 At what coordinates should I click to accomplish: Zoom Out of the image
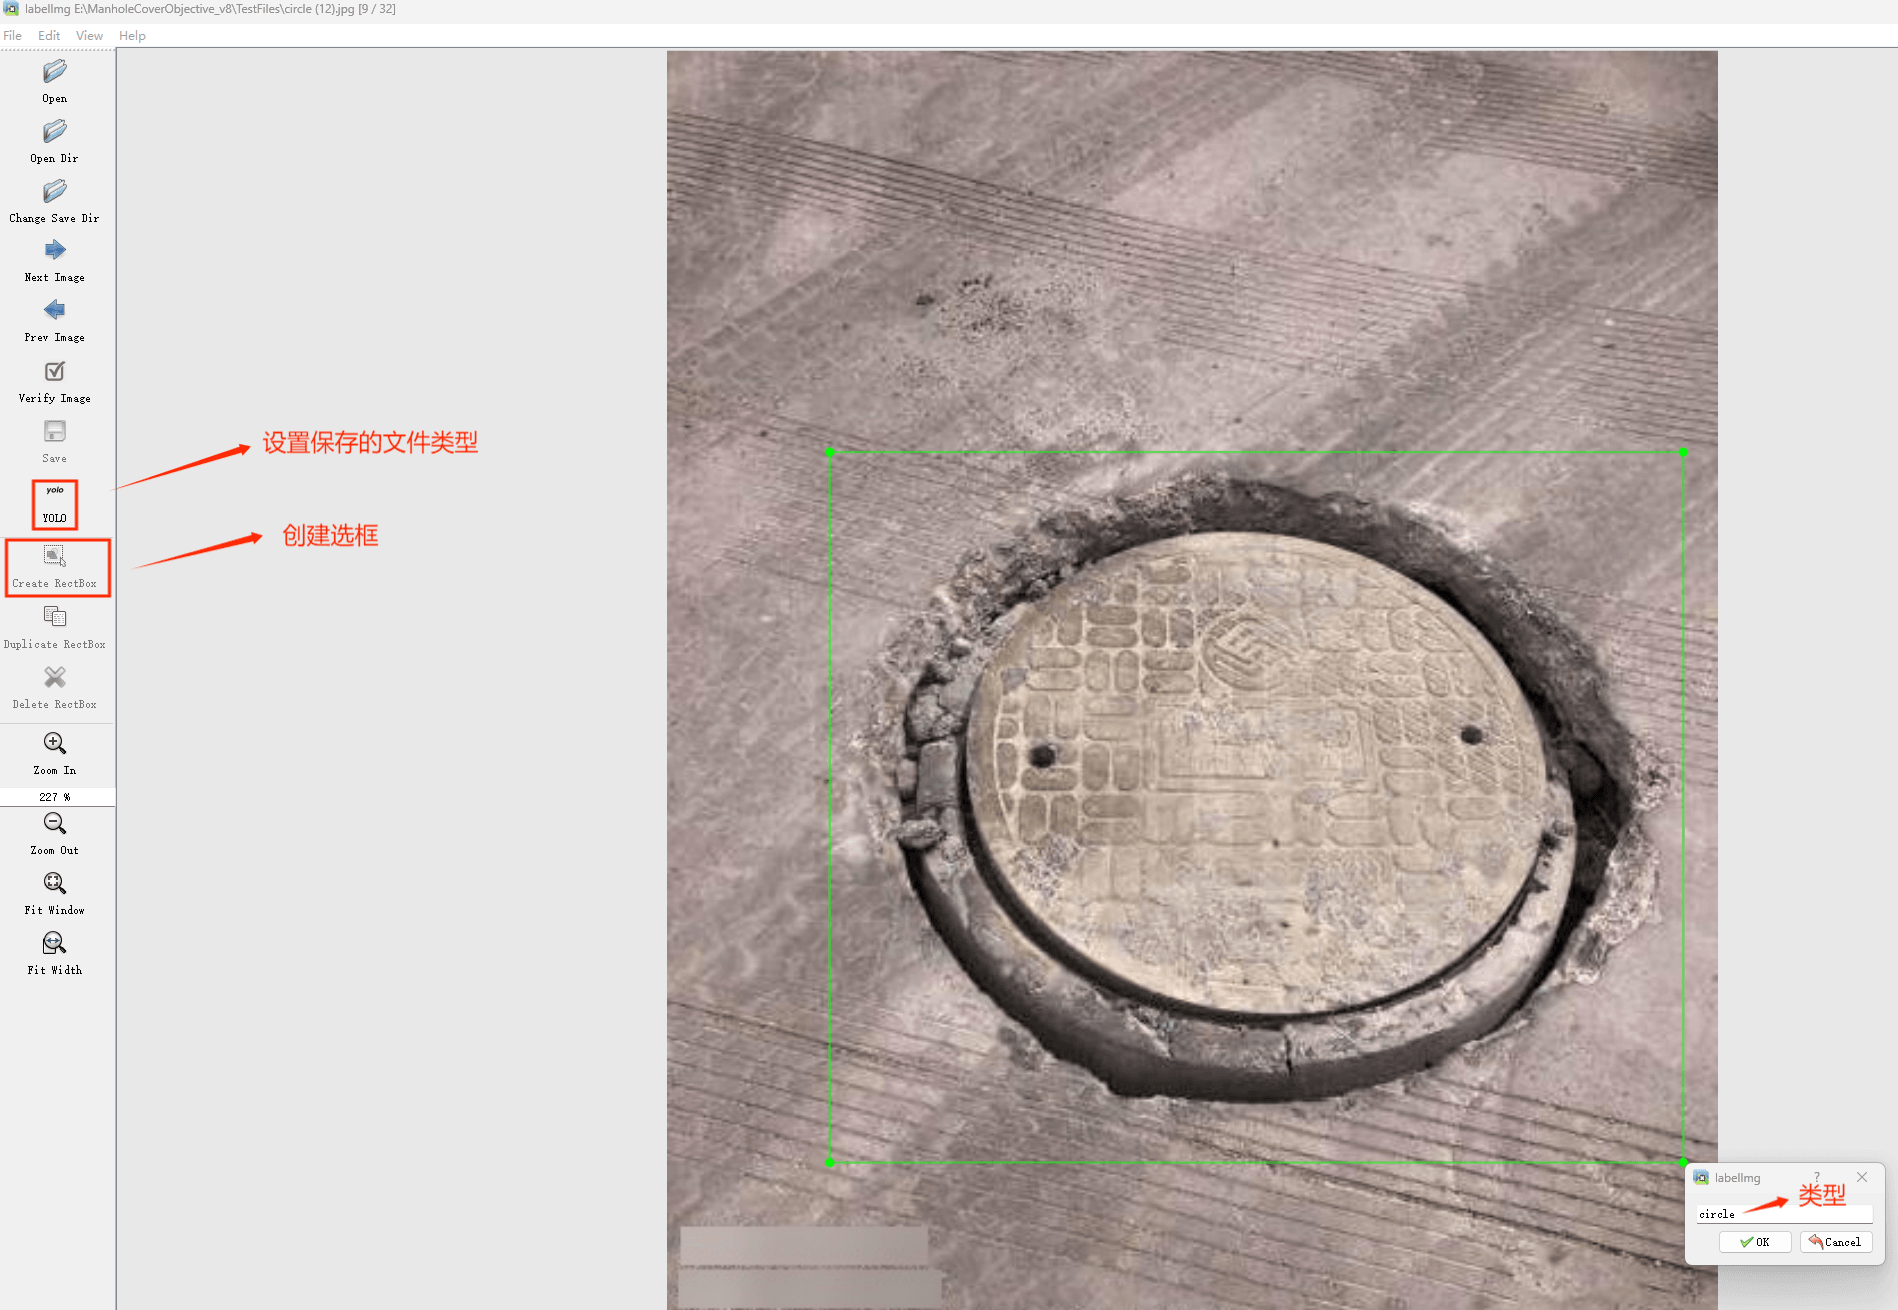(55, 824)
